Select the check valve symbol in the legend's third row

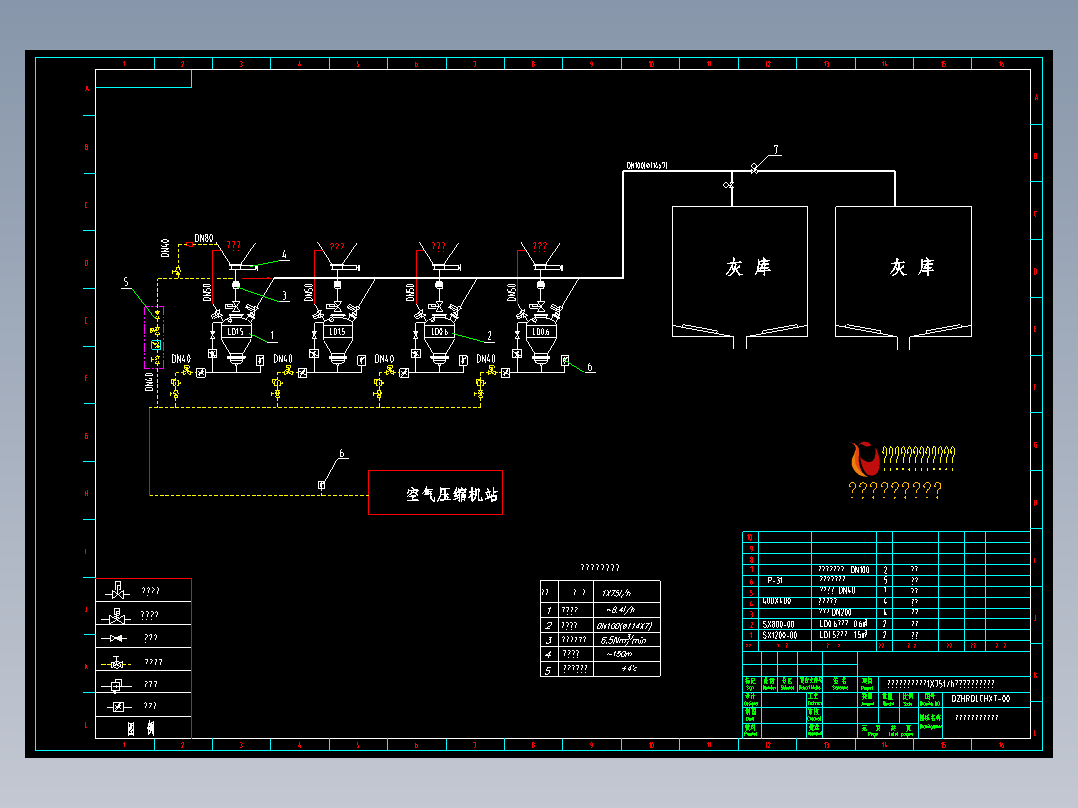(114, 638)
